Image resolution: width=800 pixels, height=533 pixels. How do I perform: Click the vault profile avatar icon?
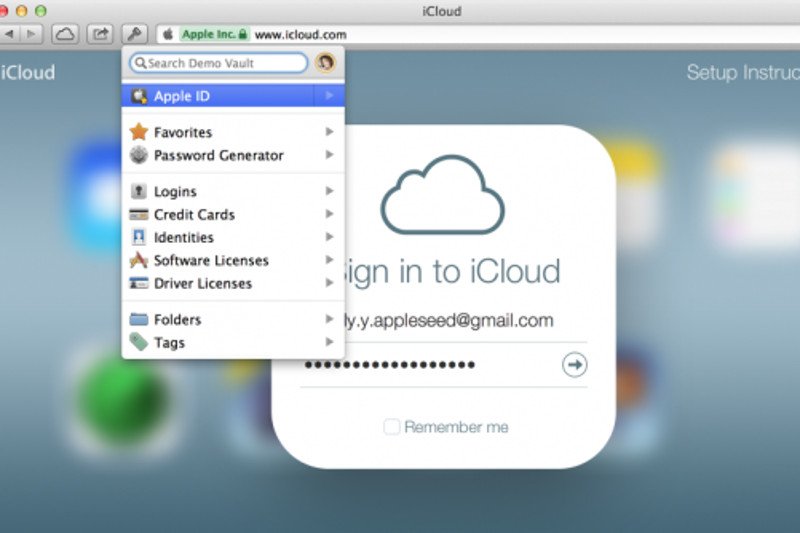point(325,63)
